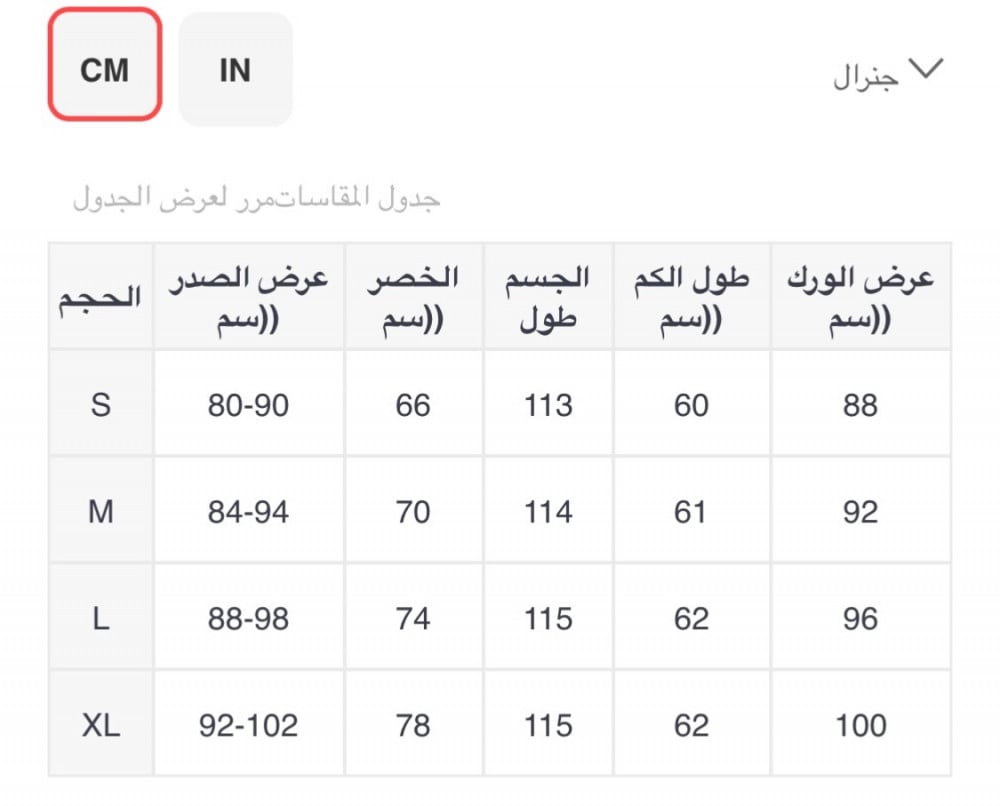Select the XL size row header

(x=100, y=725)
